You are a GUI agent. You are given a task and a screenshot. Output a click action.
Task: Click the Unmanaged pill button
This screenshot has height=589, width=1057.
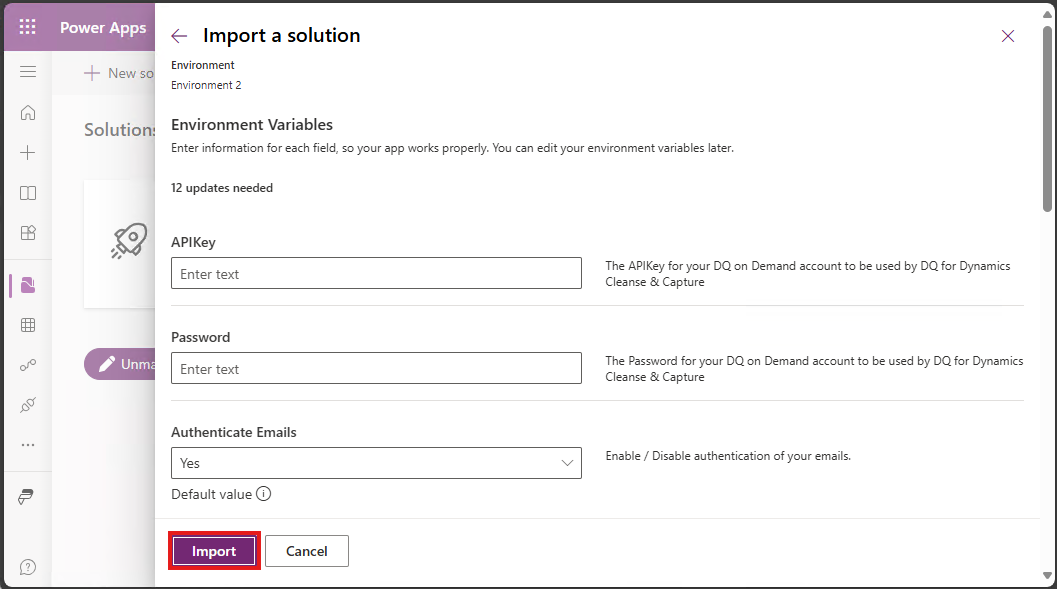[x=120, y=364]
